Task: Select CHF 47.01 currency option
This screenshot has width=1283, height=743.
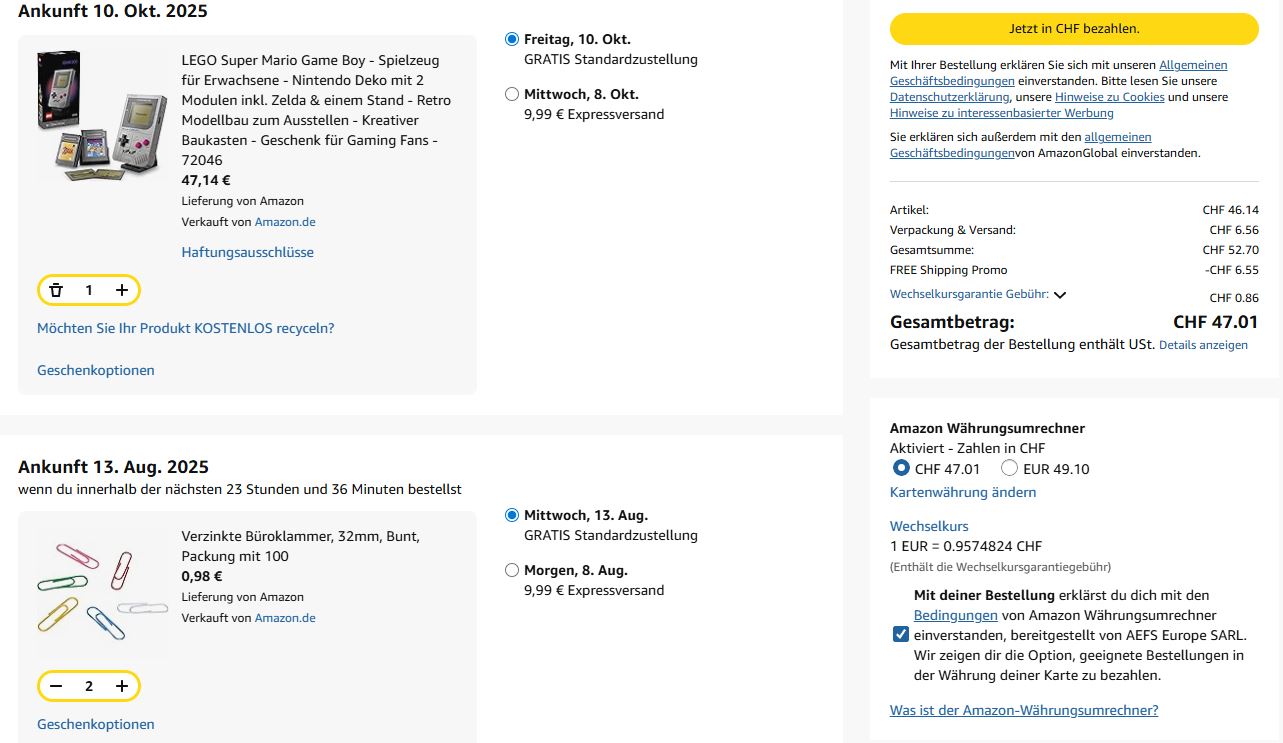Action: 901,468
